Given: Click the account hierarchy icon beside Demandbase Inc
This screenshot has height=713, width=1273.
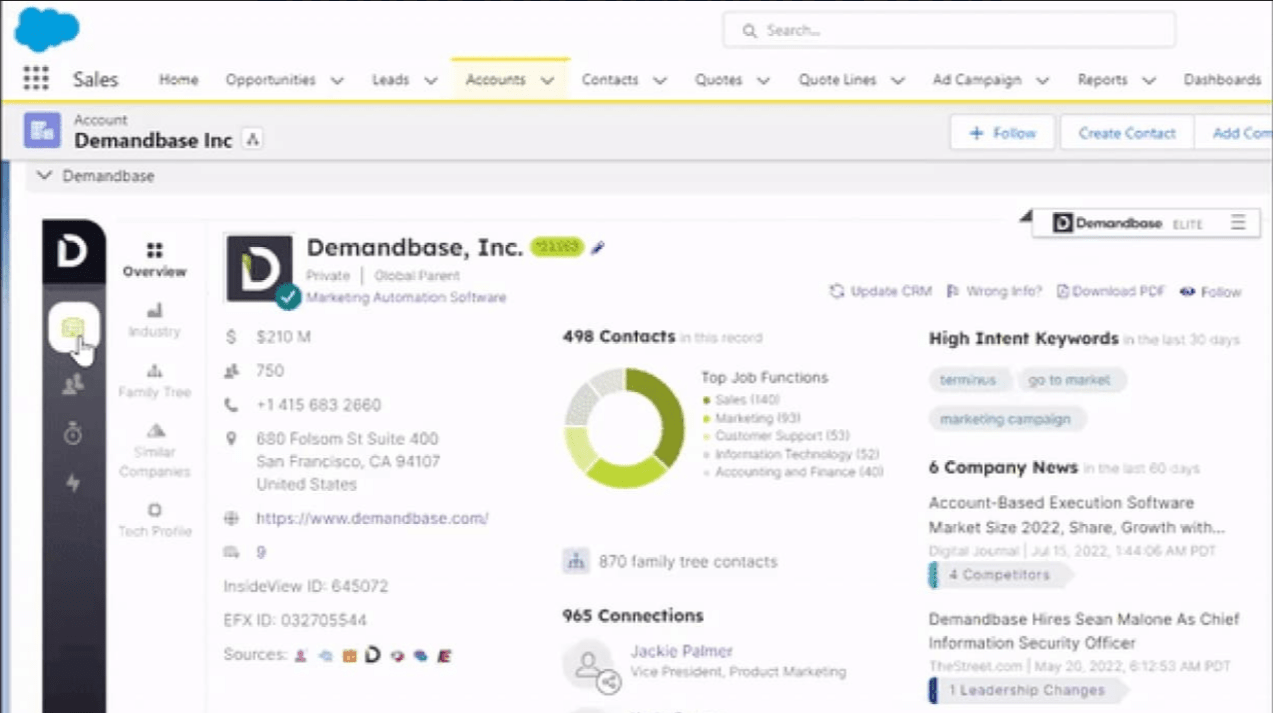Looking at the screenshot, I should [253, 140].
